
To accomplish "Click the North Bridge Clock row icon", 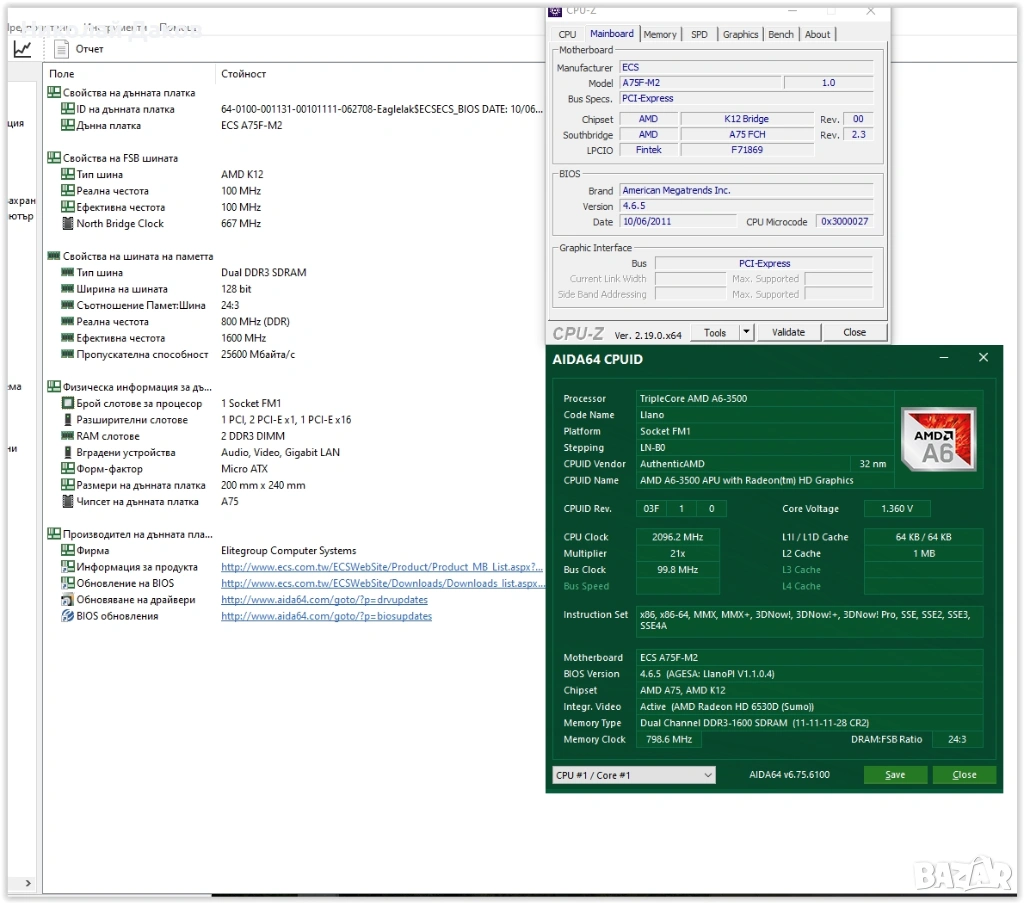I will pyautogui.click(x=68, y=224).
